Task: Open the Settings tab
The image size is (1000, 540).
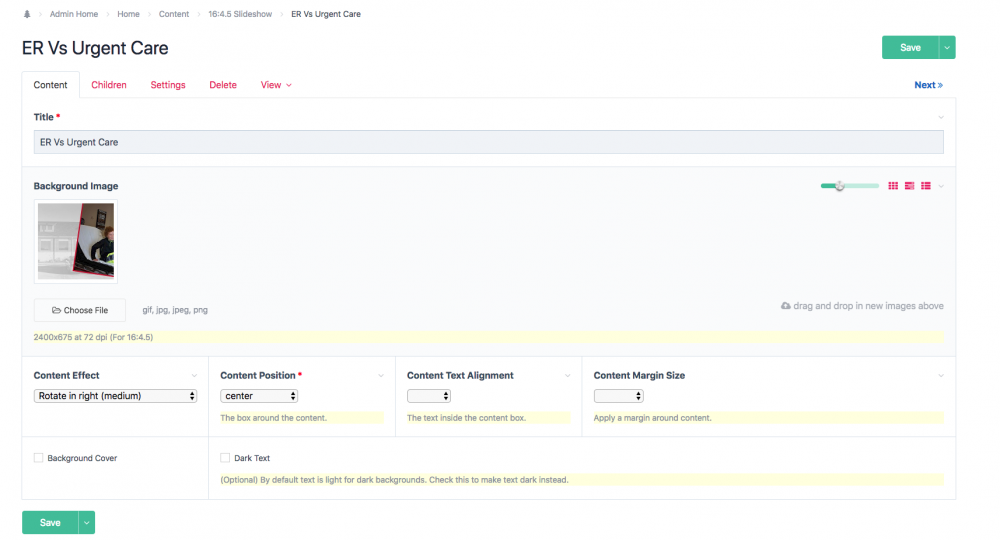Action: tap(168, 85)
